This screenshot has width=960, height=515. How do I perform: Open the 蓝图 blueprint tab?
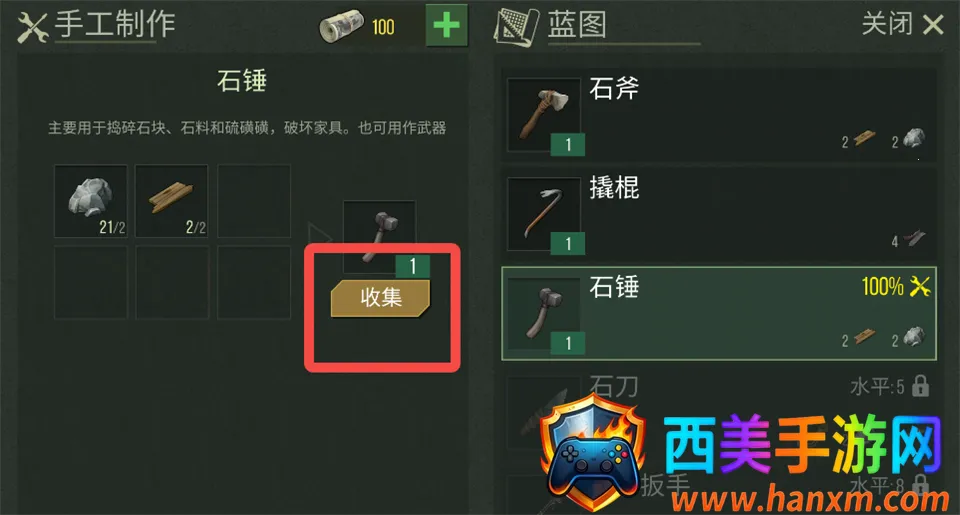577,24
